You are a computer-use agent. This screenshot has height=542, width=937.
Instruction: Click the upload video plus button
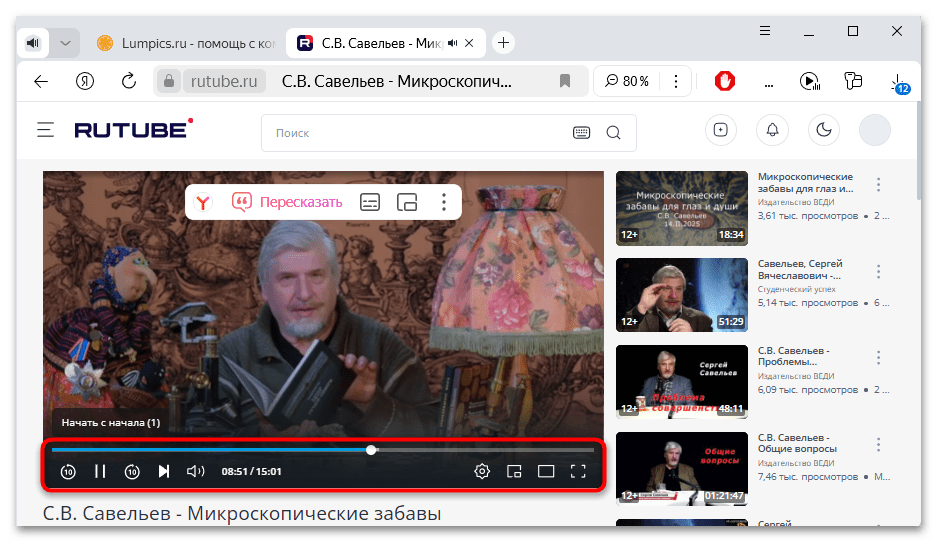tap(721, 130)
